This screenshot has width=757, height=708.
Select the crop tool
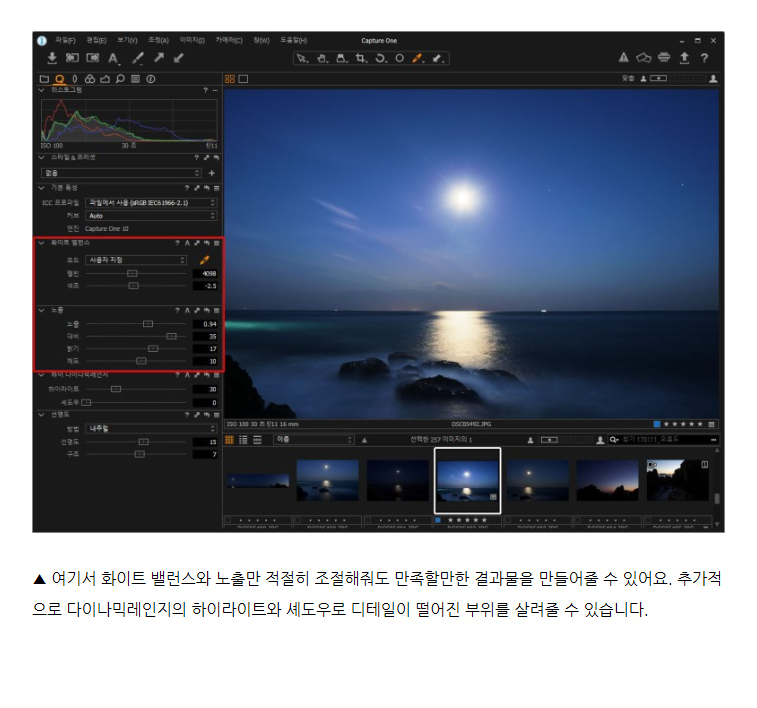(x=361, y=58)
